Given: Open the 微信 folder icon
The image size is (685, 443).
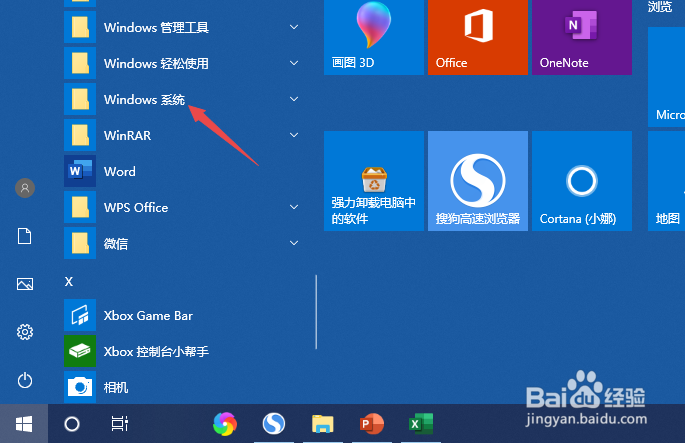Looking at the screenshot, I should 80,243.
